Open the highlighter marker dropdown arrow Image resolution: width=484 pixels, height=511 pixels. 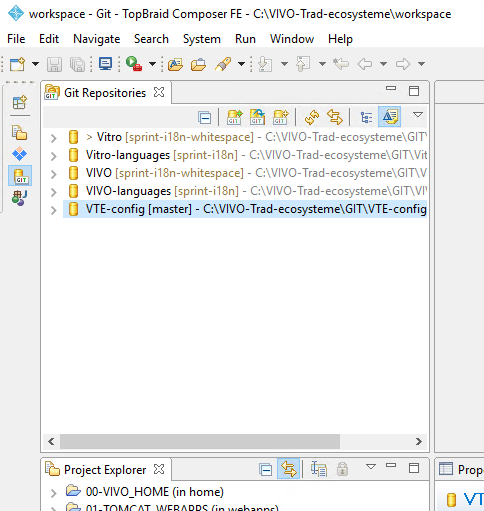point(241,64)
